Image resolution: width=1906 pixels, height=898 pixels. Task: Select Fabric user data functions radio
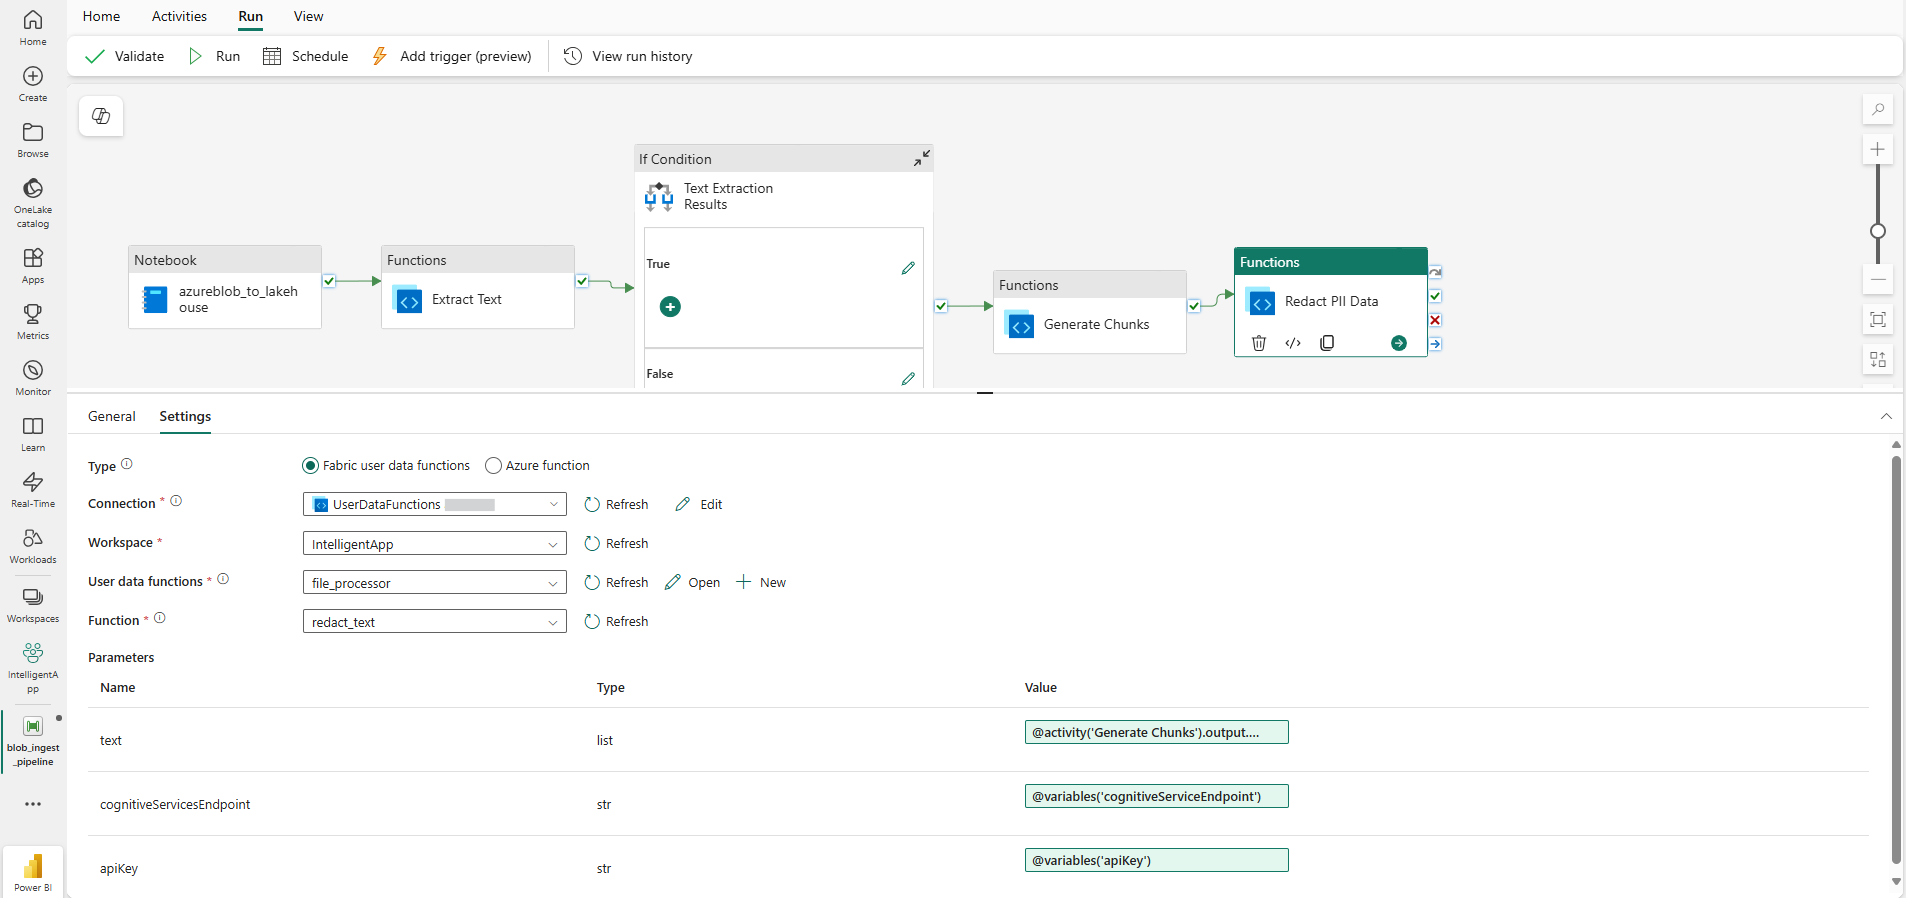pos(310,466)
